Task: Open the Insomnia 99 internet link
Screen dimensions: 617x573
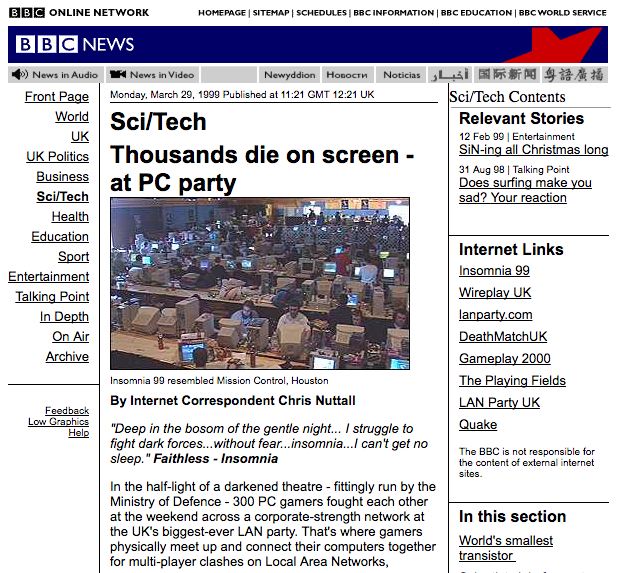Action: pyautogui.click(x=494, y=271)
